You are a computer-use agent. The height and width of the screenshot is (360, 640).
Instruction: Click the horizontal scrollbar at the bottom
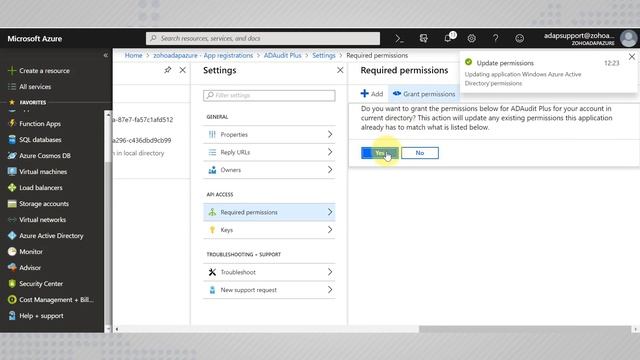(x=525, y=329)
